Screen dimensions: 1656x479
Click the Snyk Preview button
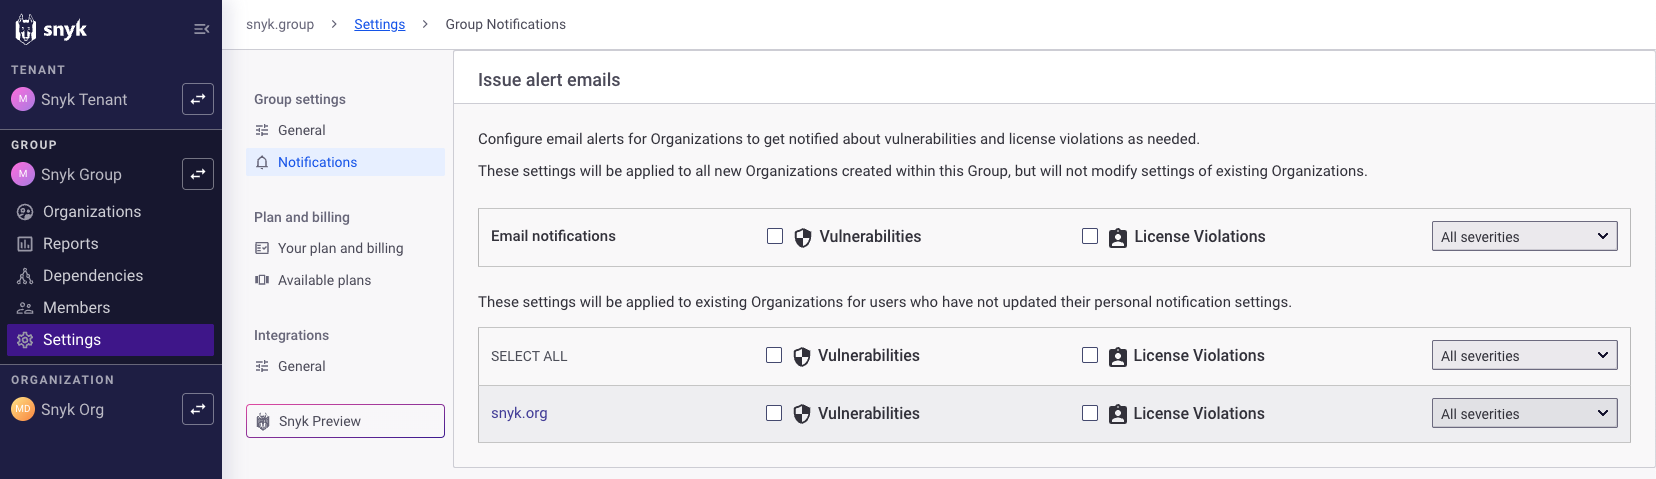click(345, 421)
